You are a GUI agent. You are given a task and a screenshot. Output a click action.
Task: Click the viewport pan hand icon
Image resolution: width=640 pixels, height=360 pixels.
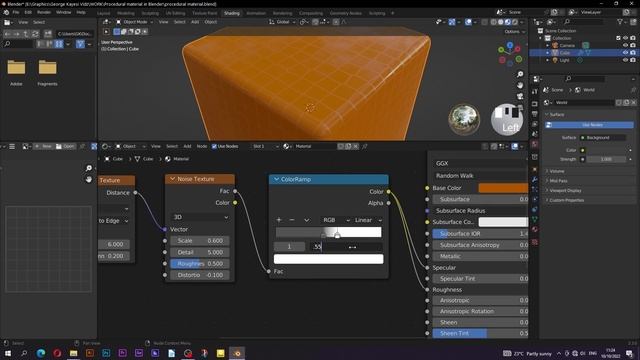pyautogui.click(x=520, y=85)
